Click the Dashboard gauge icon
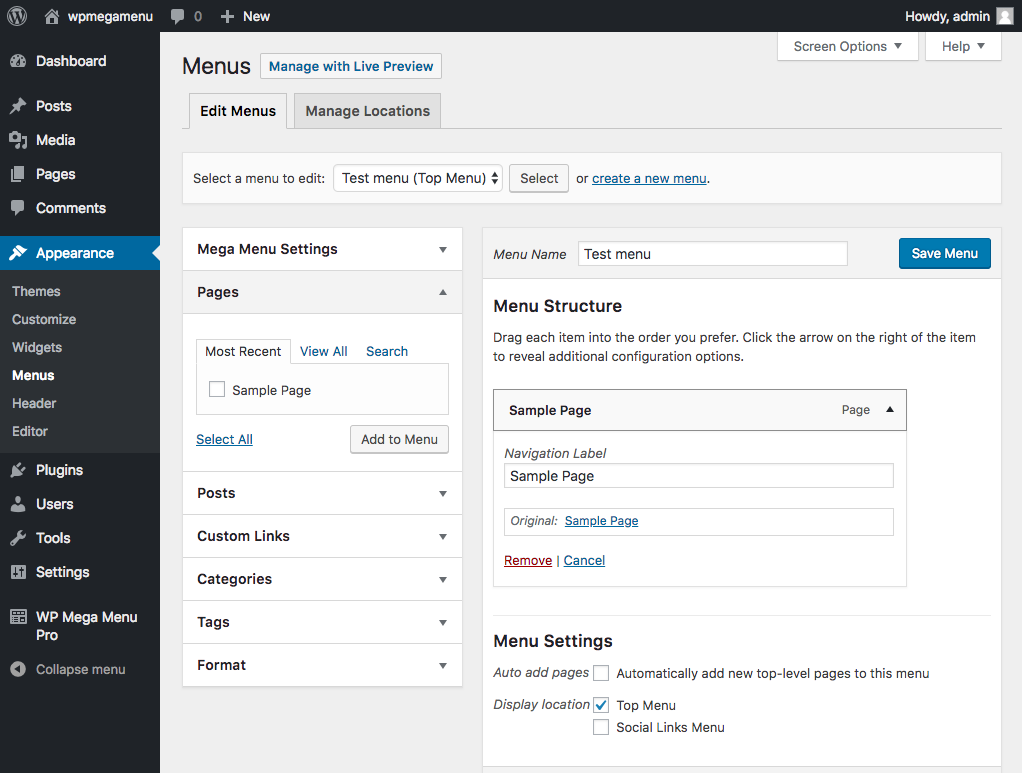The width and height of the screenshot is (1022, 773). click(18, 61)
